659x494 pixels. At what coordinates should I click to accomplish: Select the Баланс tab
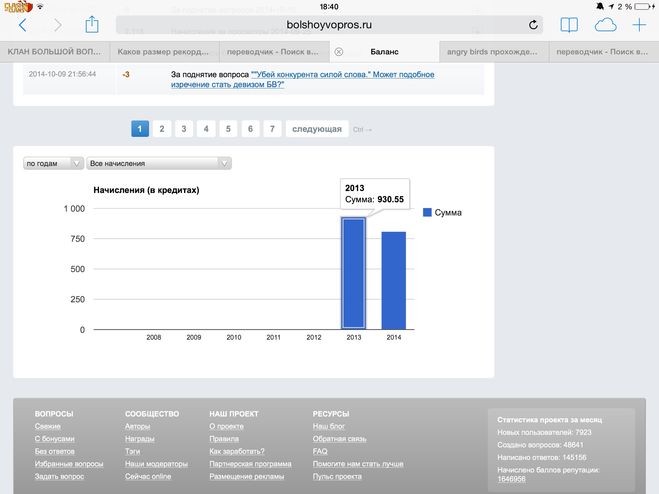point(384,52)
